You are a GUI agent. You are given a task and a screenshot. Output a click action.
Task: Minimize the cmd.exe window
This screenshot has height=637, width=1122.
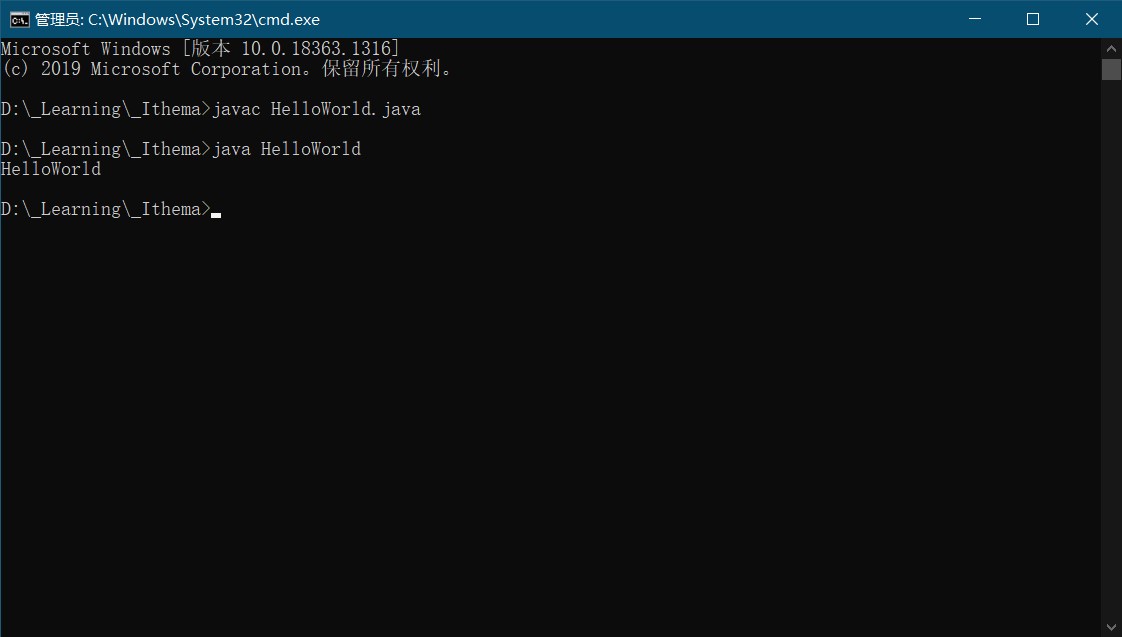975,19
